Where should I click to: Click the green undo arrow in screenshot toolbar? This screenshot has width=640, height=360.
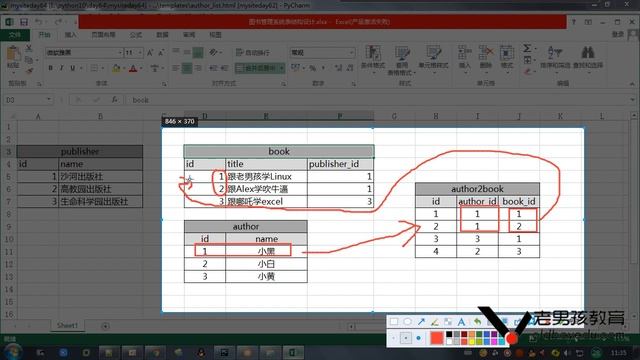point(477,322)
